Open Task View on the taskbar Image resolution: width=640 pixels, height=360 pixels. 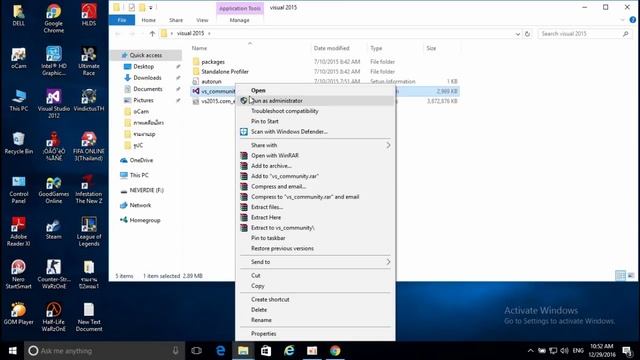196,351
